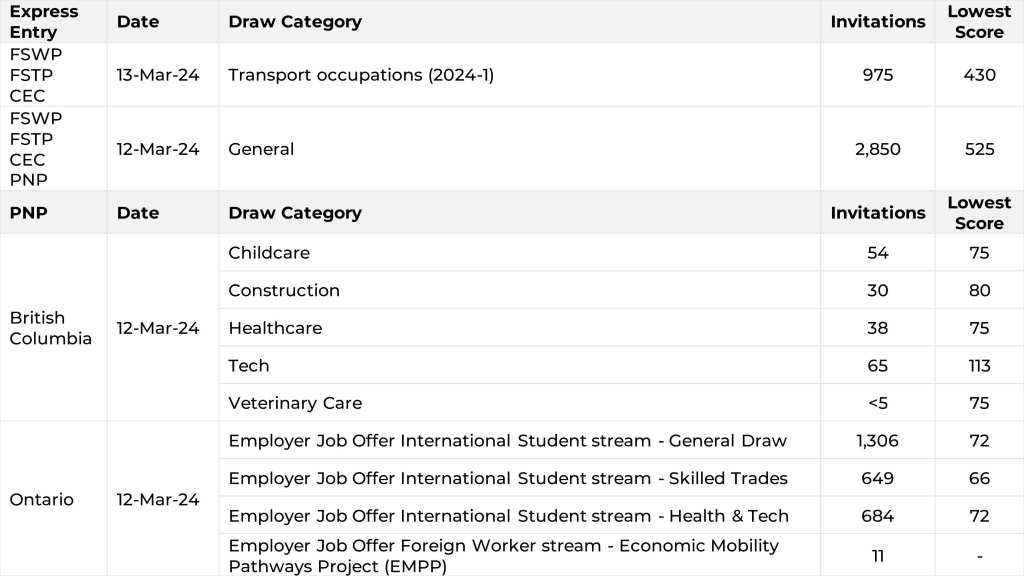Image resolution: width=1024 pixels, height=576 pixels.
Task: Select the "Tech" draw category cell
Action: [249, 366]
